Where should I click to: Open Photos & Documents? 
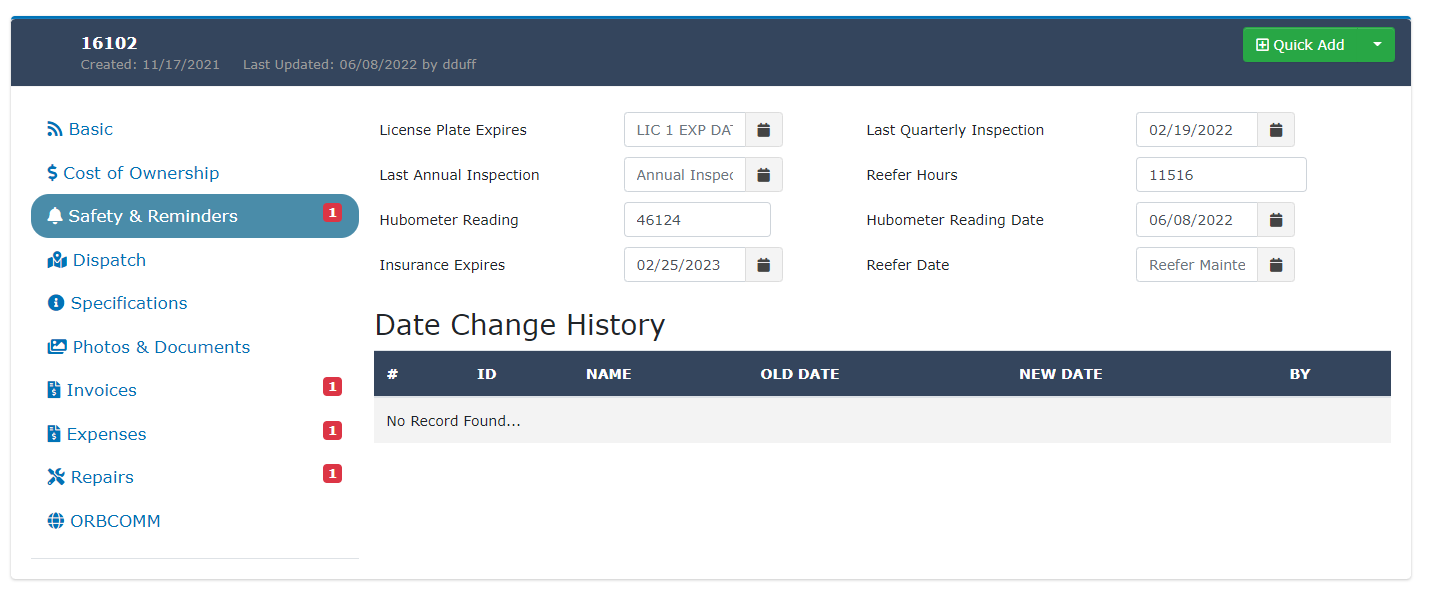tap(149, 347)
